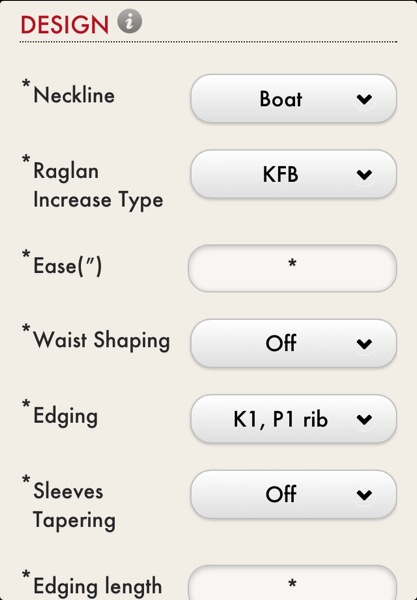Click the chevron arrow on Neckline dropdown

(x=364, y=99)
